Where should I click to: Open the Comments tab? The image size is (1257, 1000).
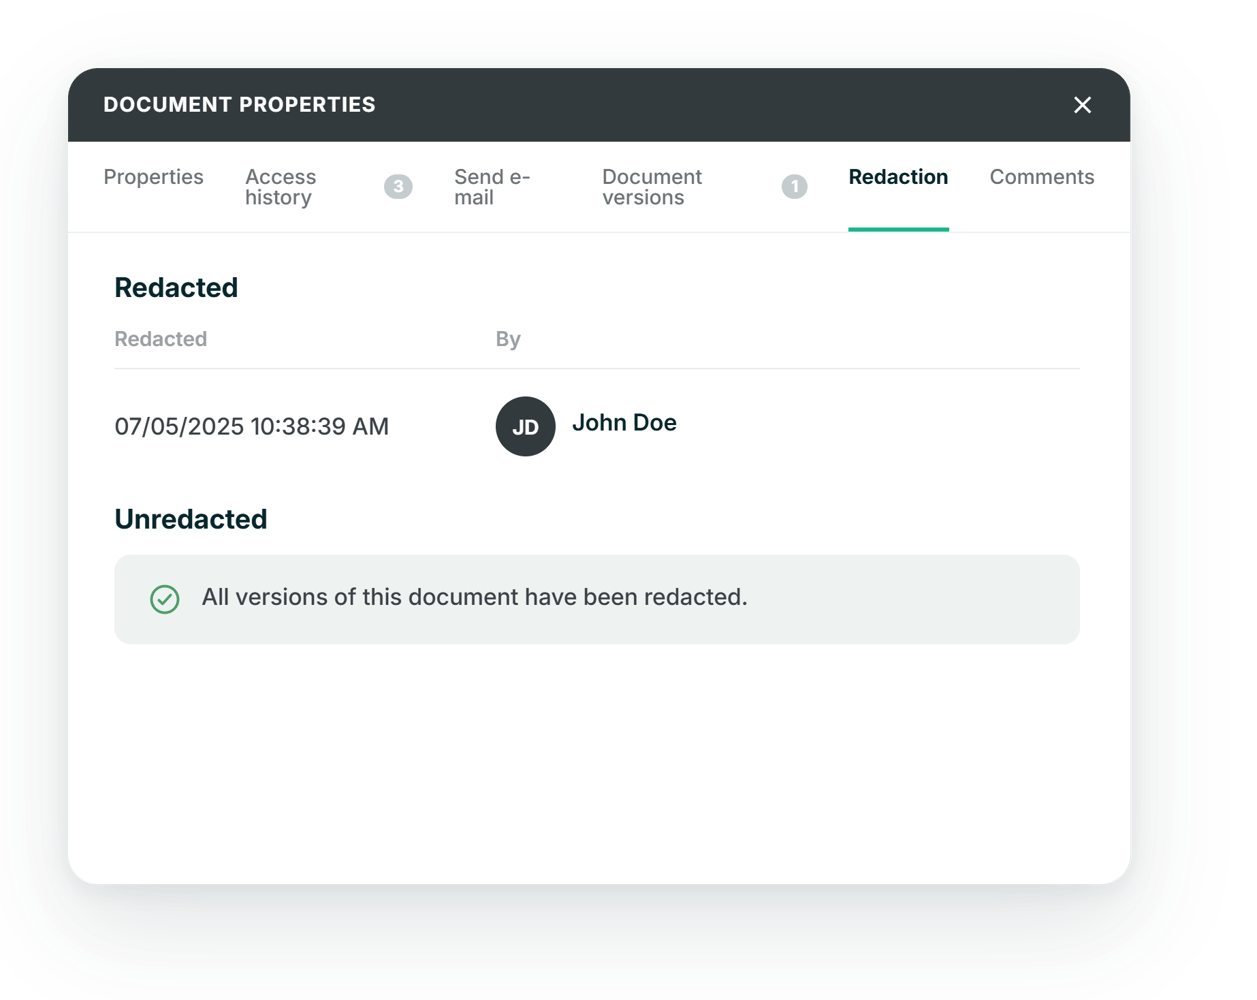[1042, 177]
